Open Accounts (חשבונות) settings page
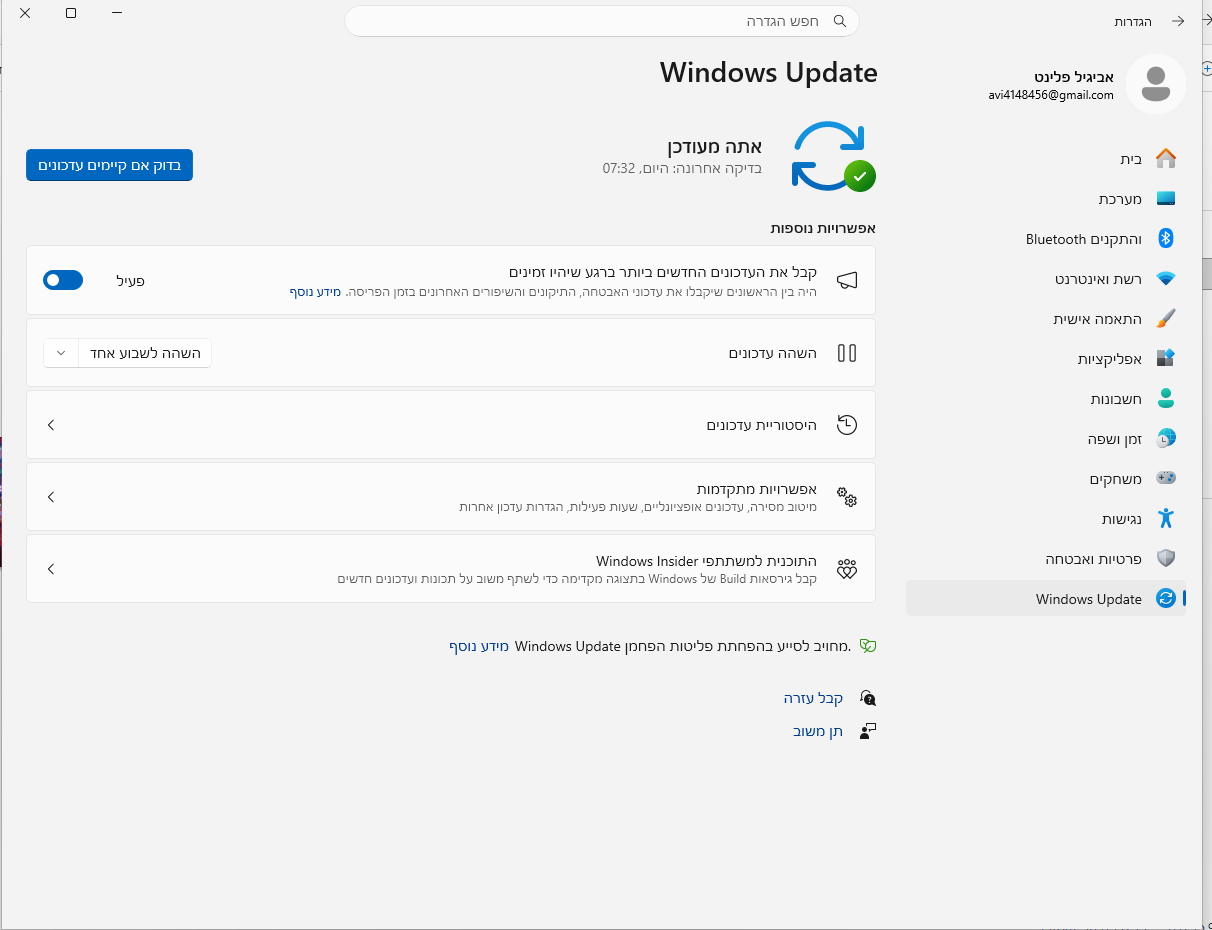The image size is (1212, 930). point(1046,399)
